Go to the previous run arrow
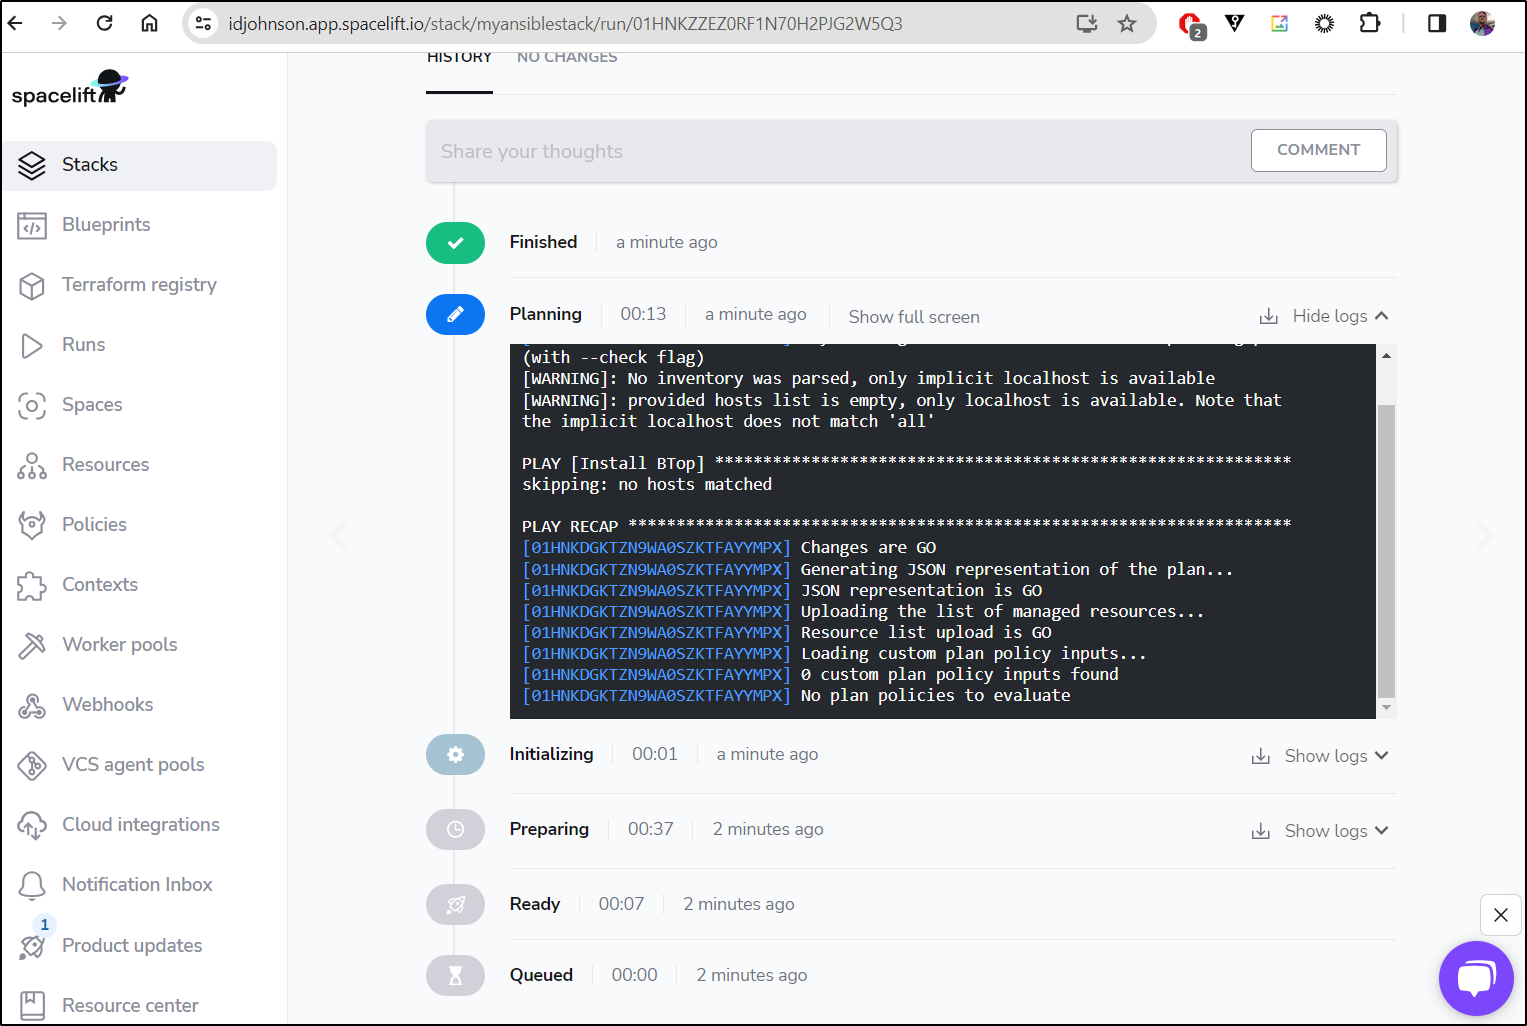 point(340,535)
